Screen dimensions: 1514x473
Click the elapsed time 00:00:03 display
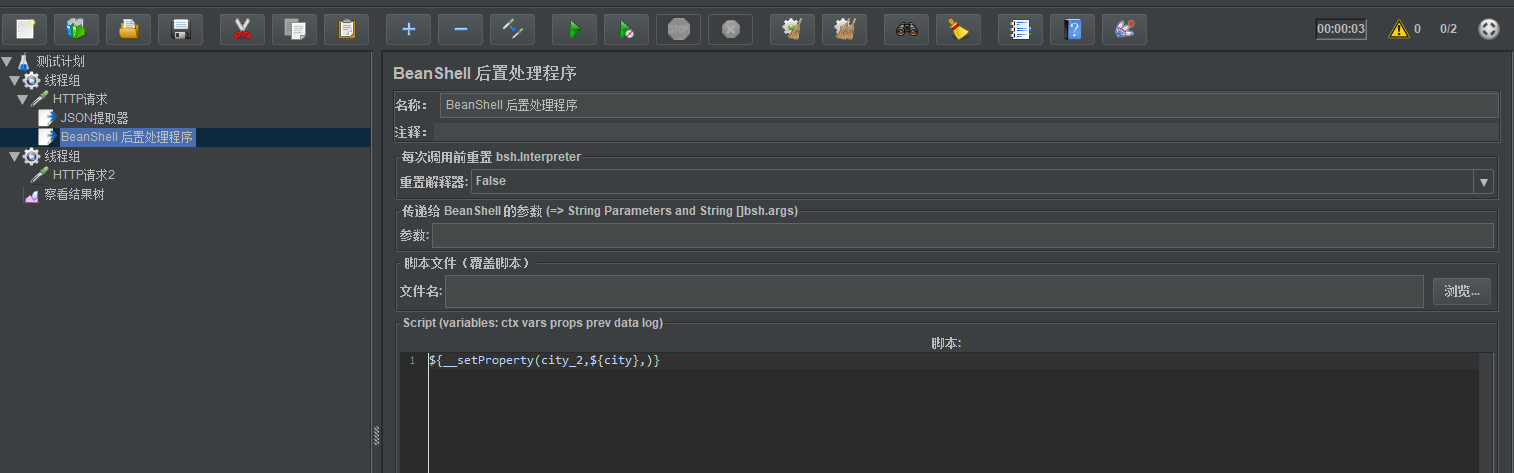pyautogui.click(x=1340, y=29)
